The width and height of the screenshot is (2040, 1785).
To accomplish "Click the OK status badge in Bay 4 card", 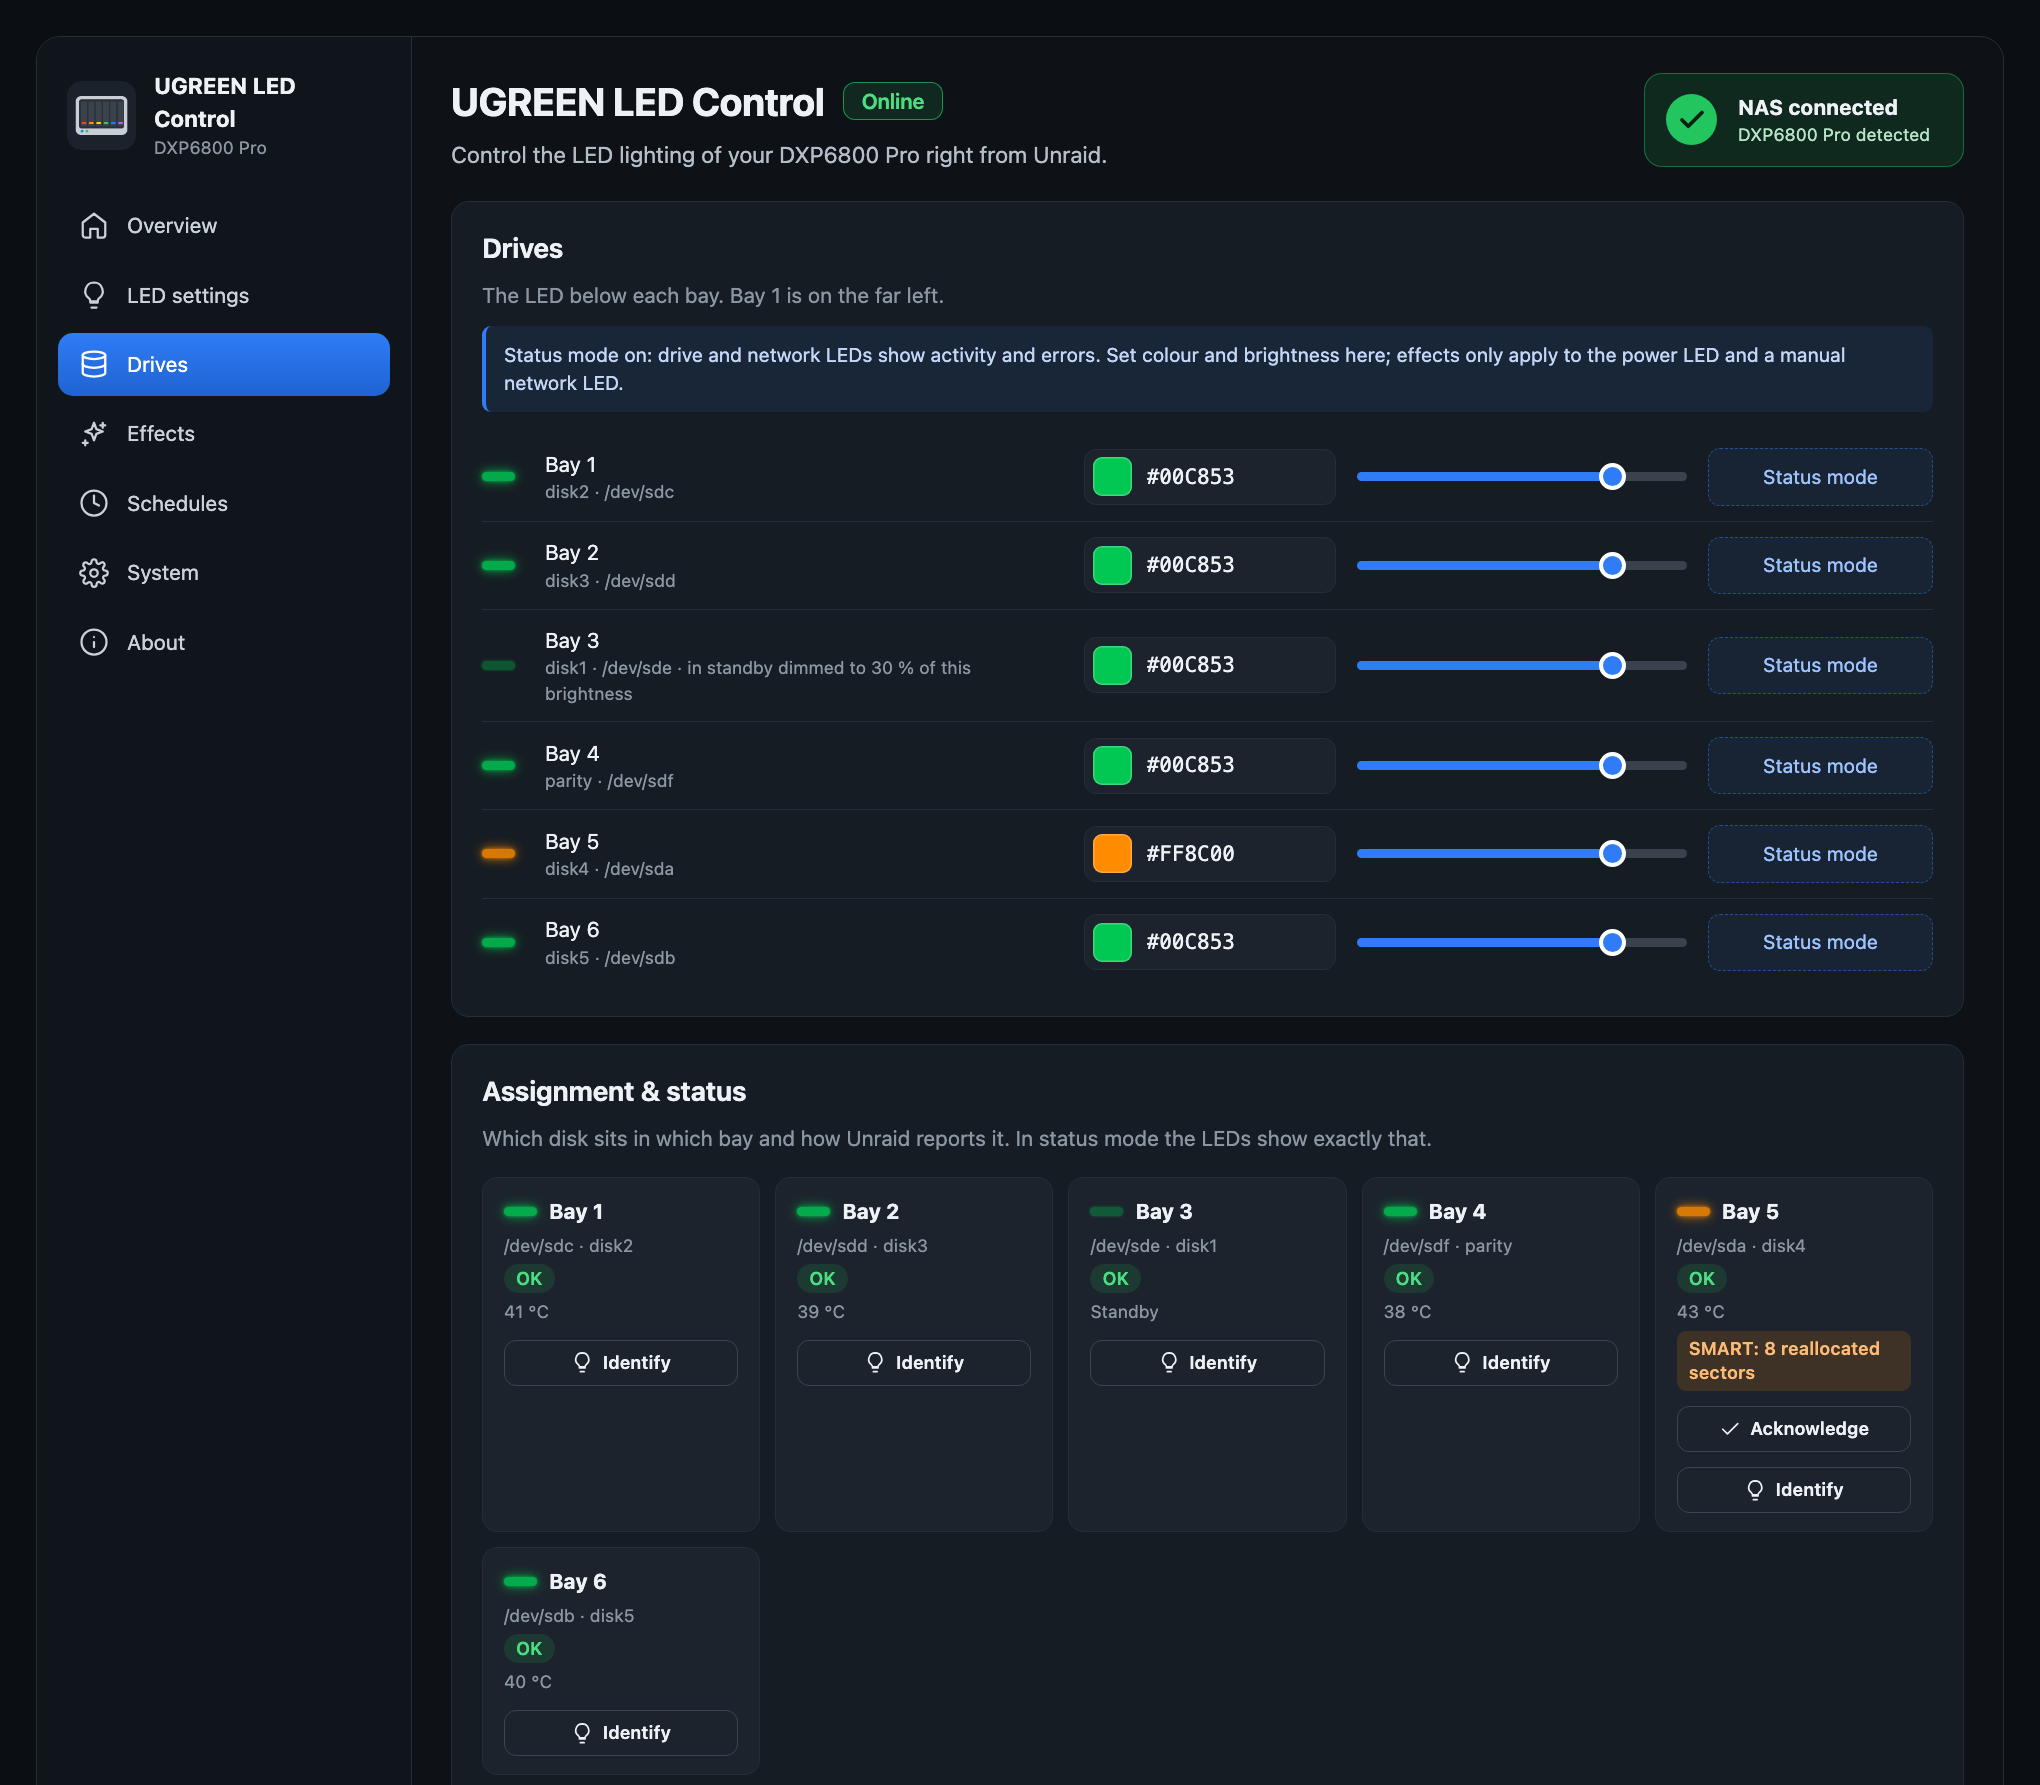I will (x=1408, y=1279).
